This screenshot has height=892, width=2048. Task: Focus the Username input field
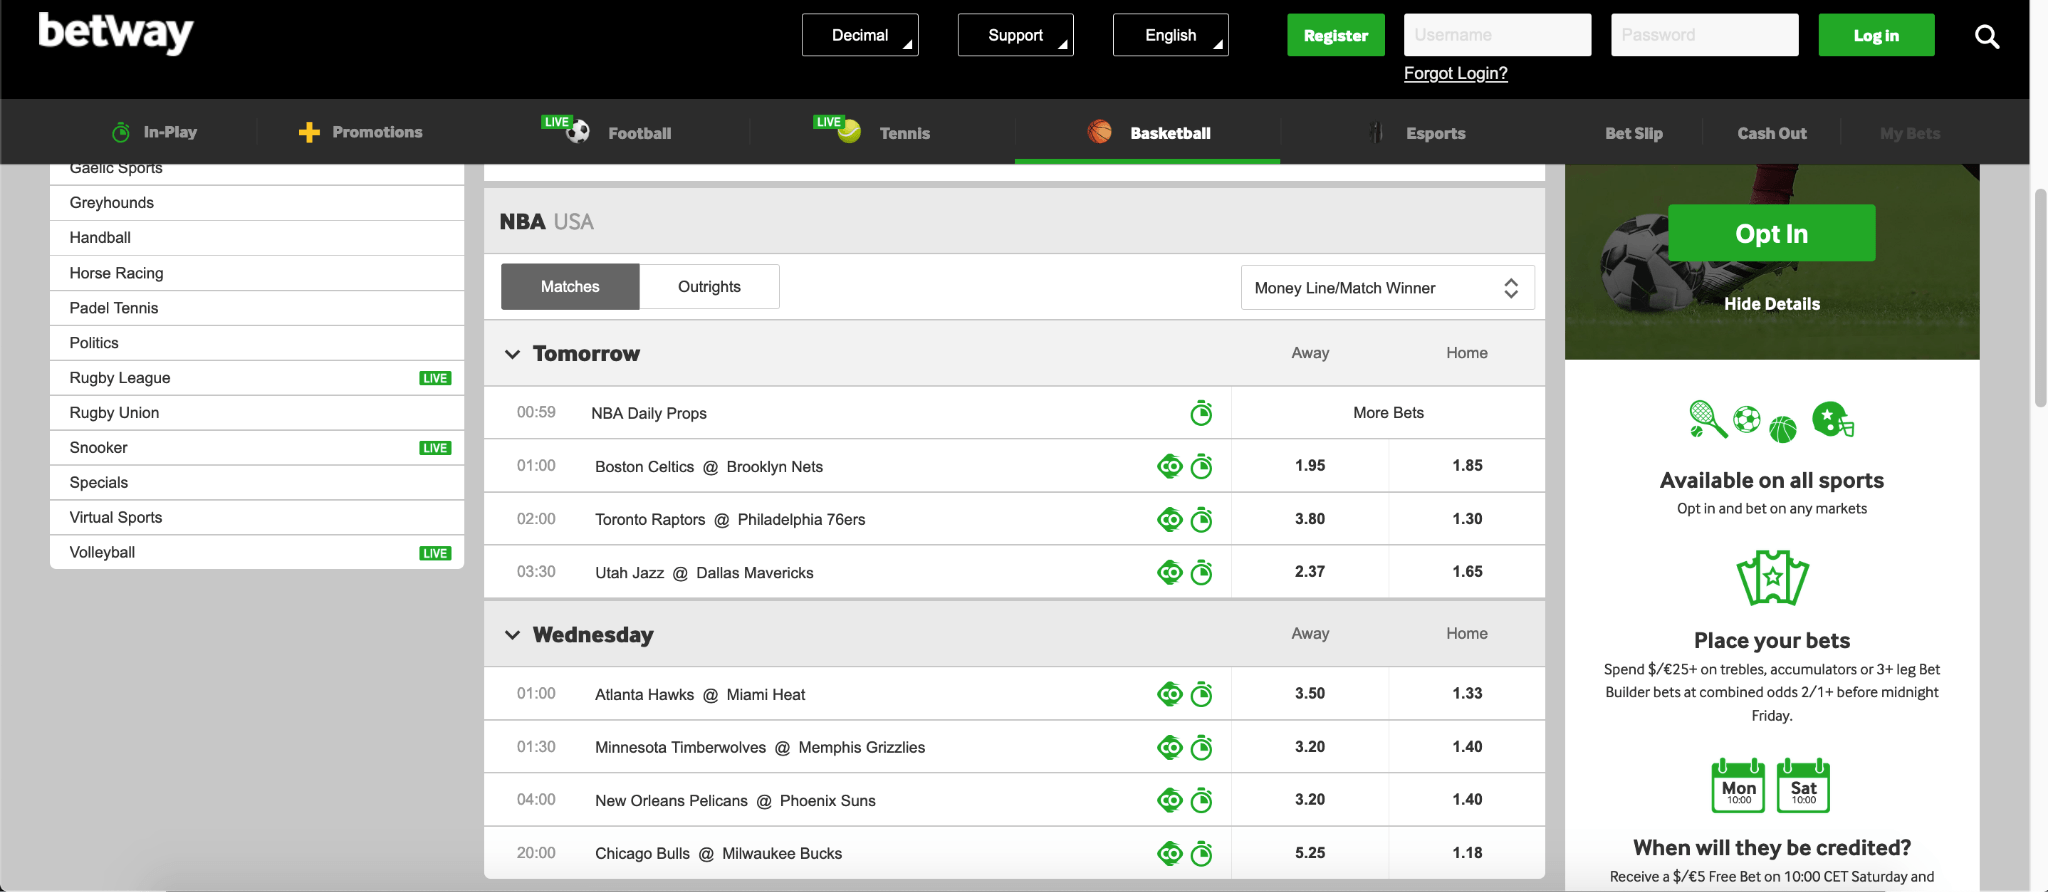pos(1497,35)
